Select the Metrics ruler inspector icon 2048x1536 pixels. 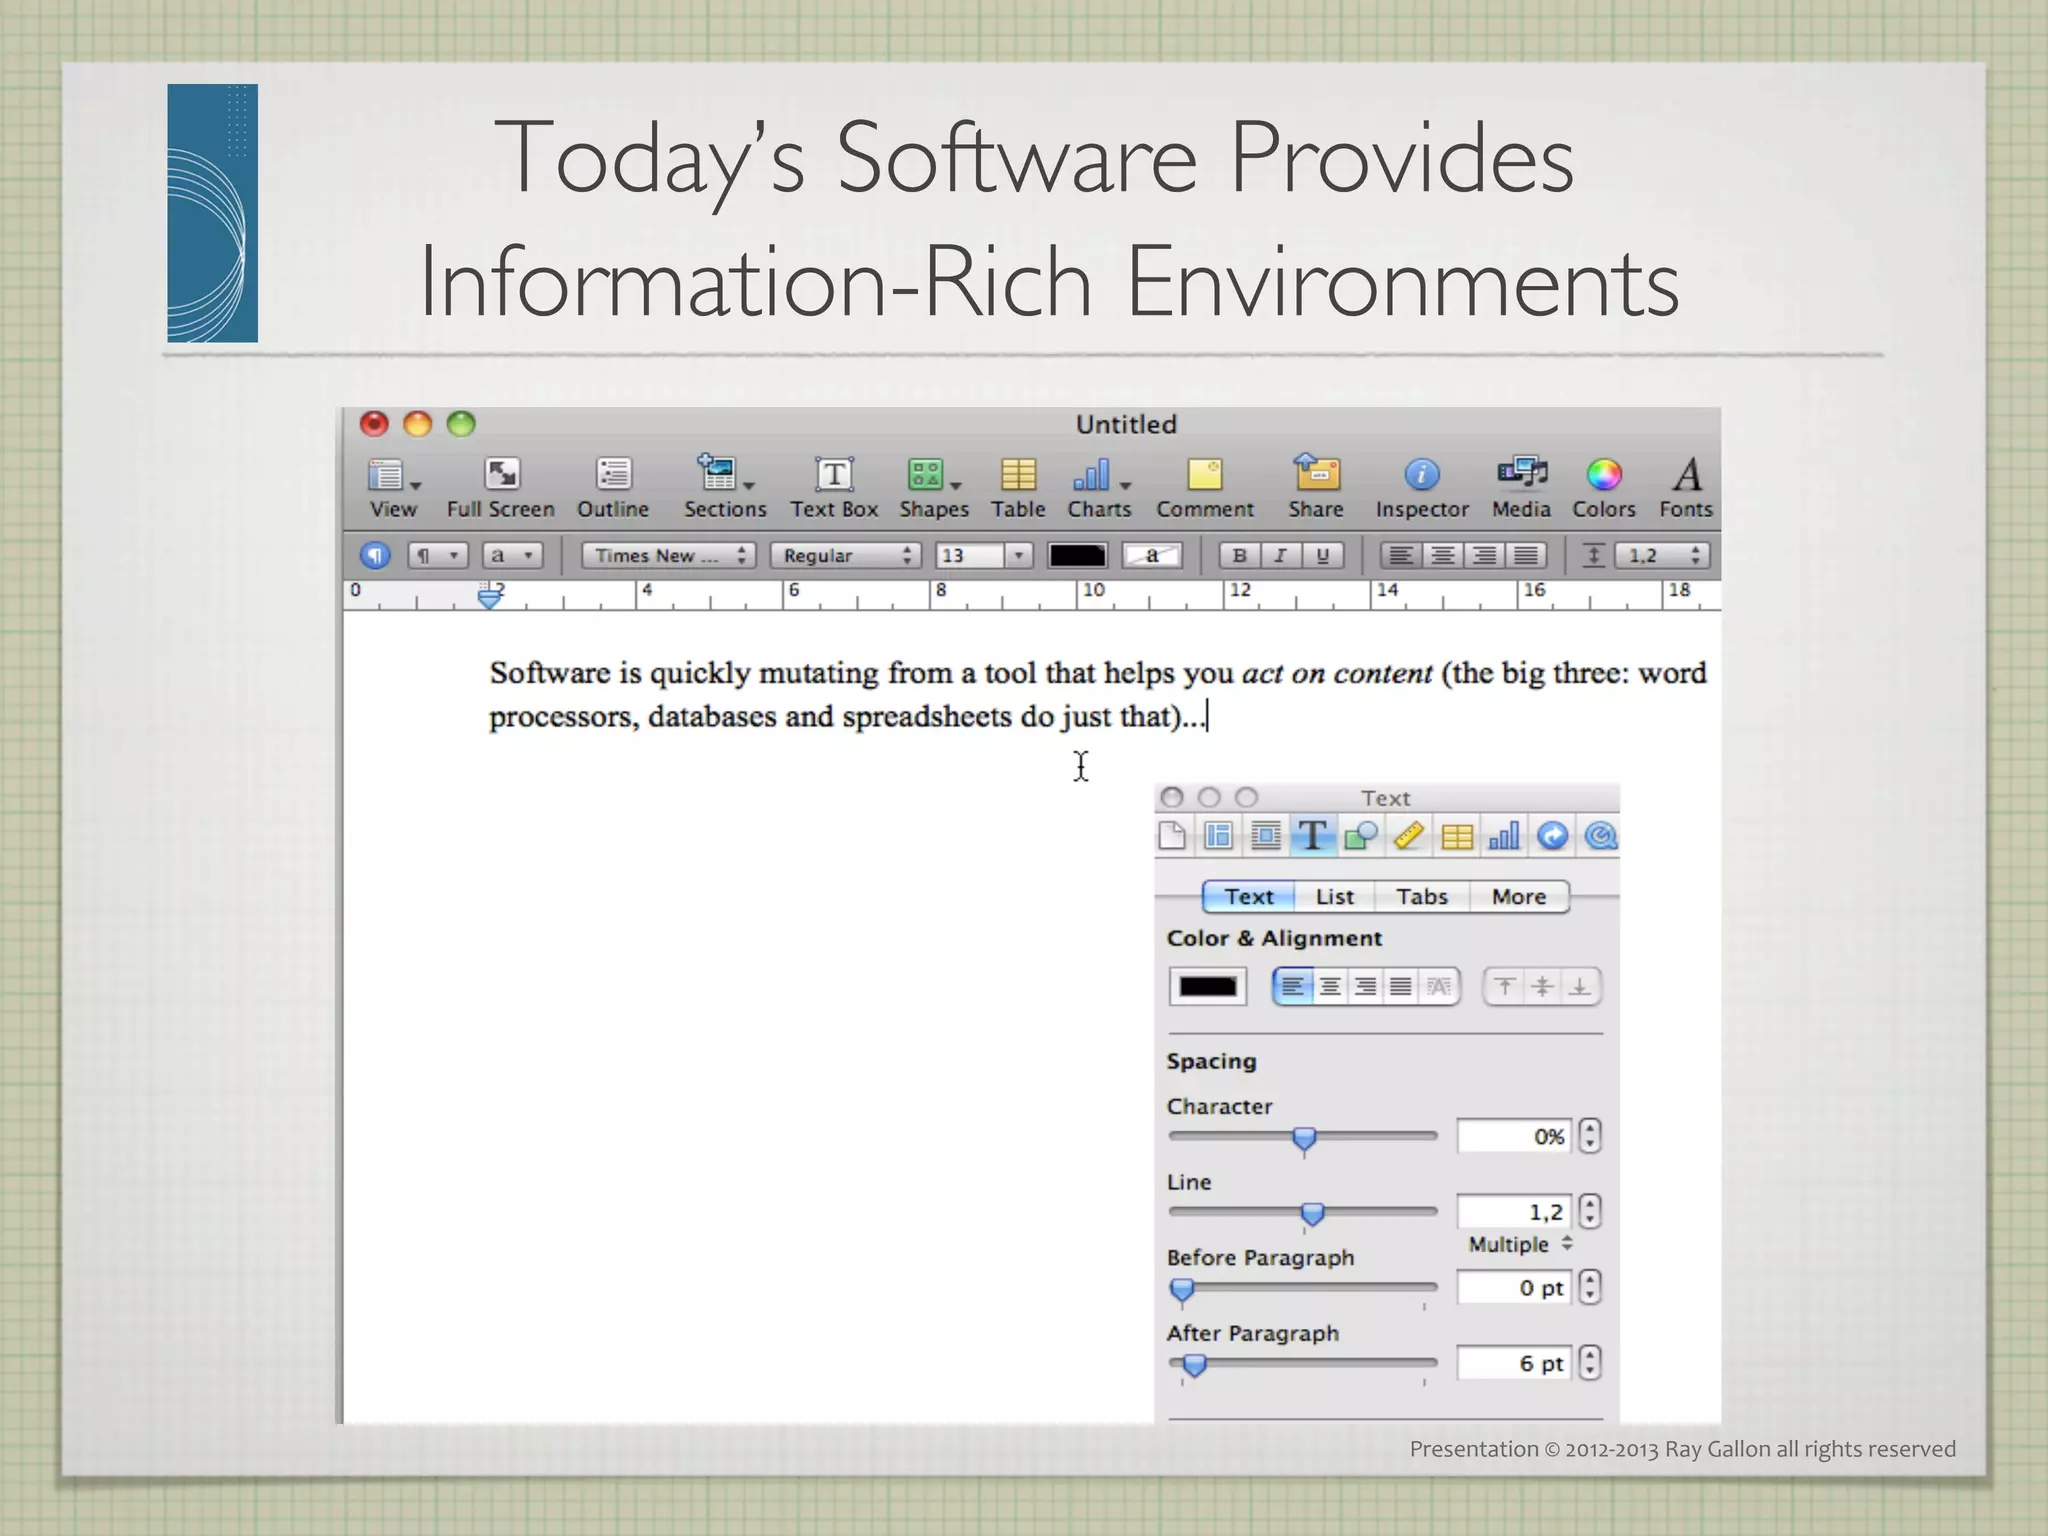pyautogui.click(x=1408, y=835)
